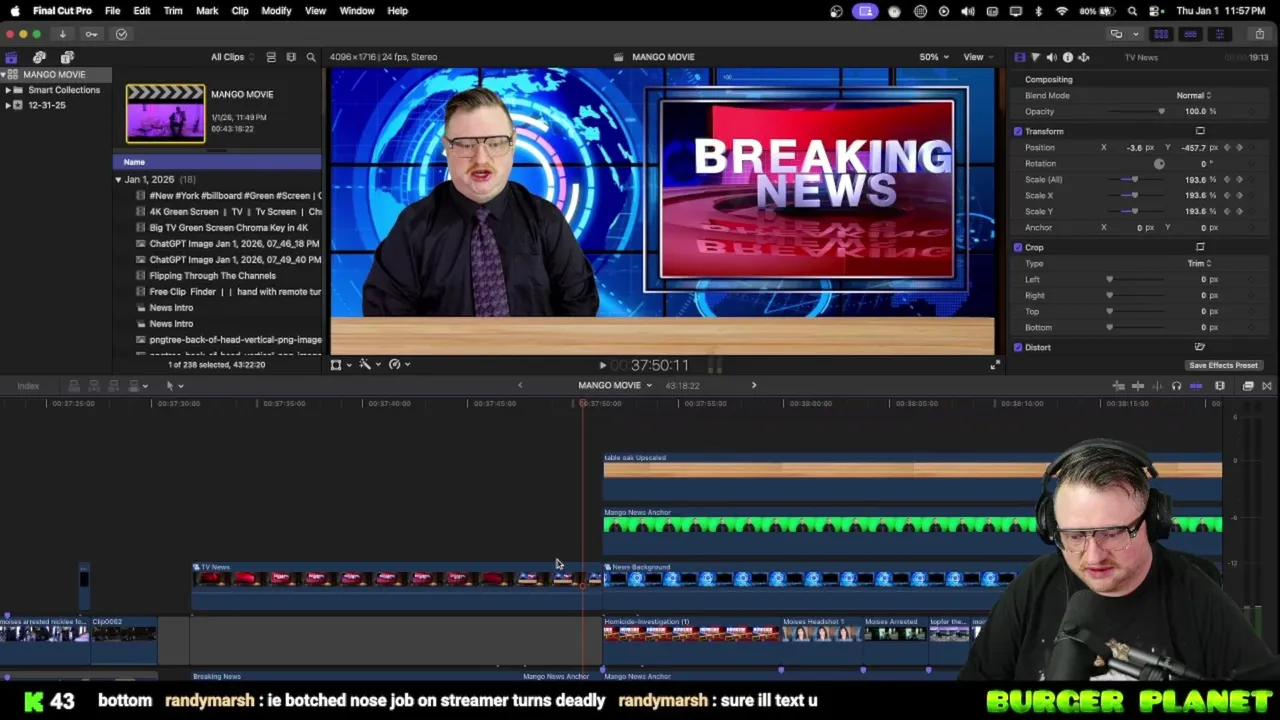Enter viewer full screen mode
Viewport: 1280px width, 720px height.
point(994,365)
